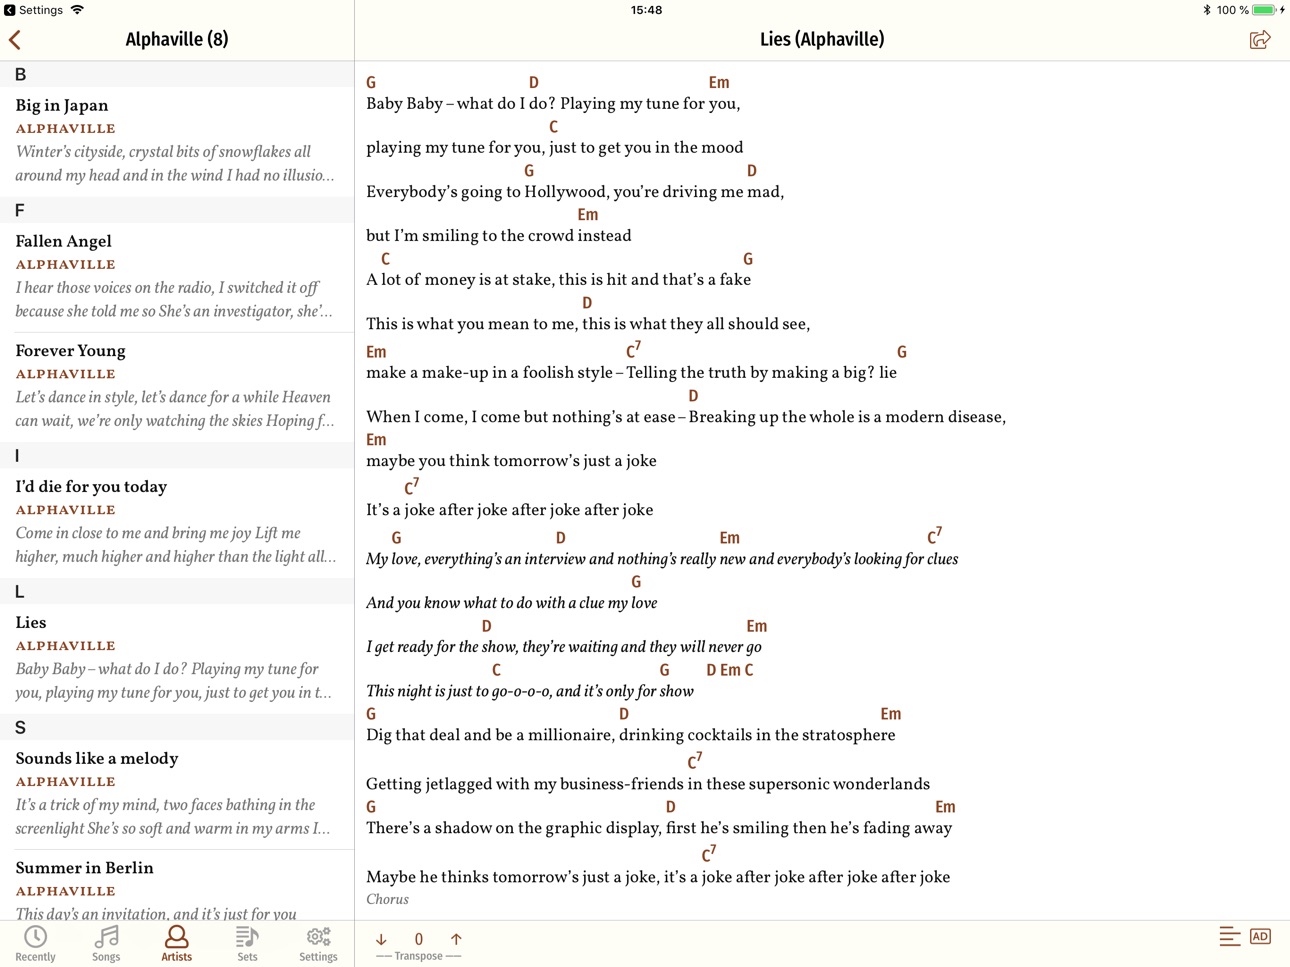Open the song I'd die for you today

tap(177, 522)
